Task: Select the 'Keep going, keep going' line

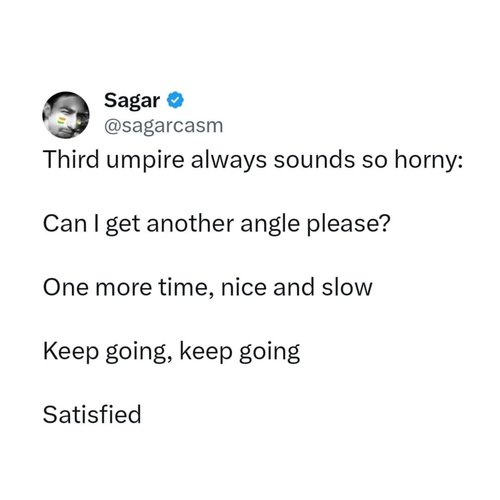Action: (x=171, y=352)
